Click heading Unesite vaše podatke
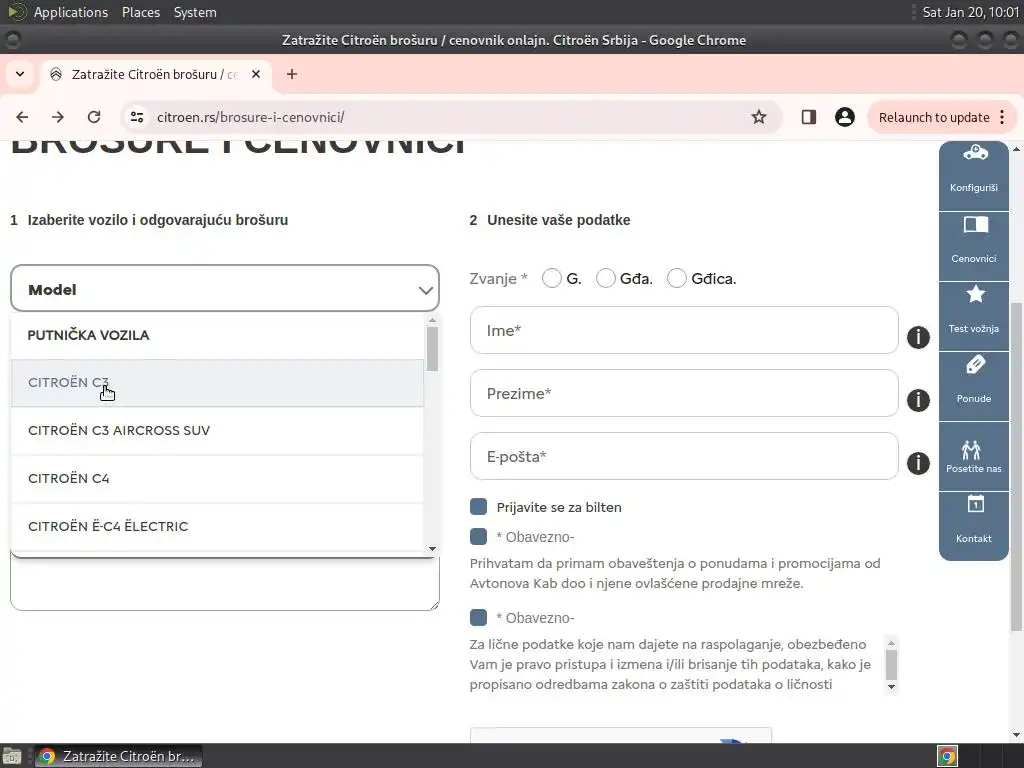The image size is (1024, 768). tap(558, 220)
